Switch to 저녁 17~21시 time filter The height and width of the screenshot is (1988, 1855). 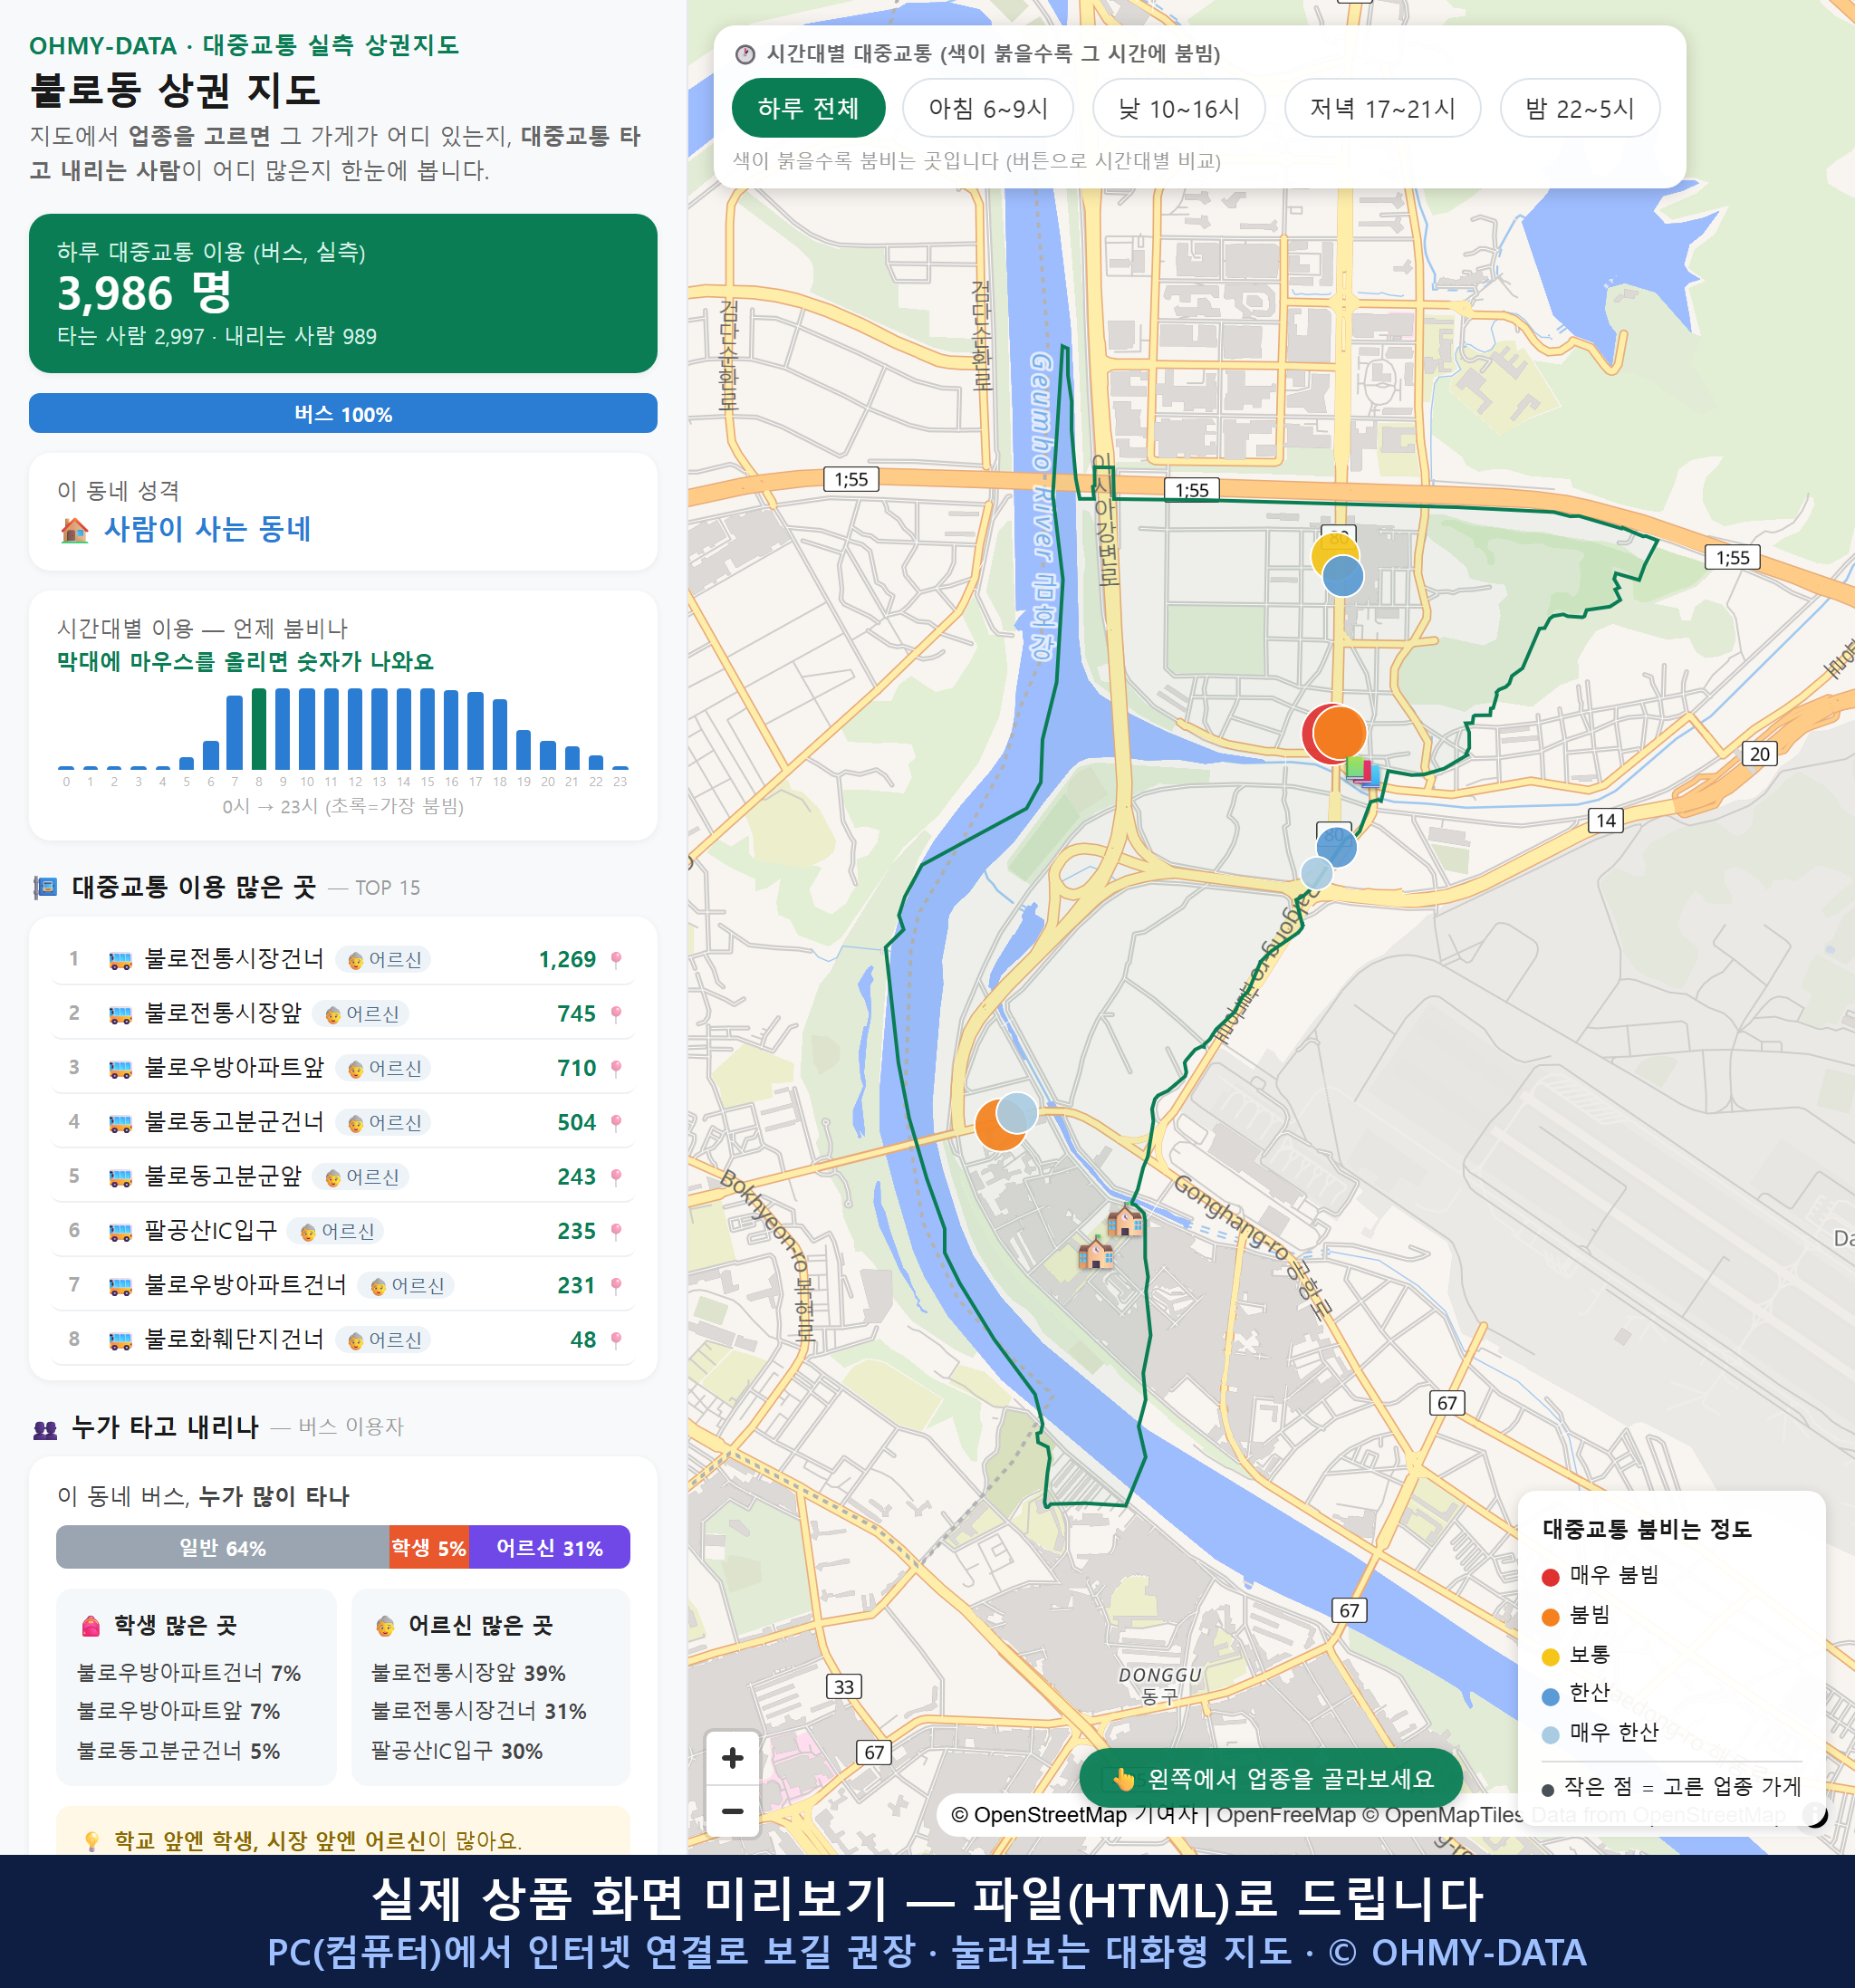(x=1382, y=108)
